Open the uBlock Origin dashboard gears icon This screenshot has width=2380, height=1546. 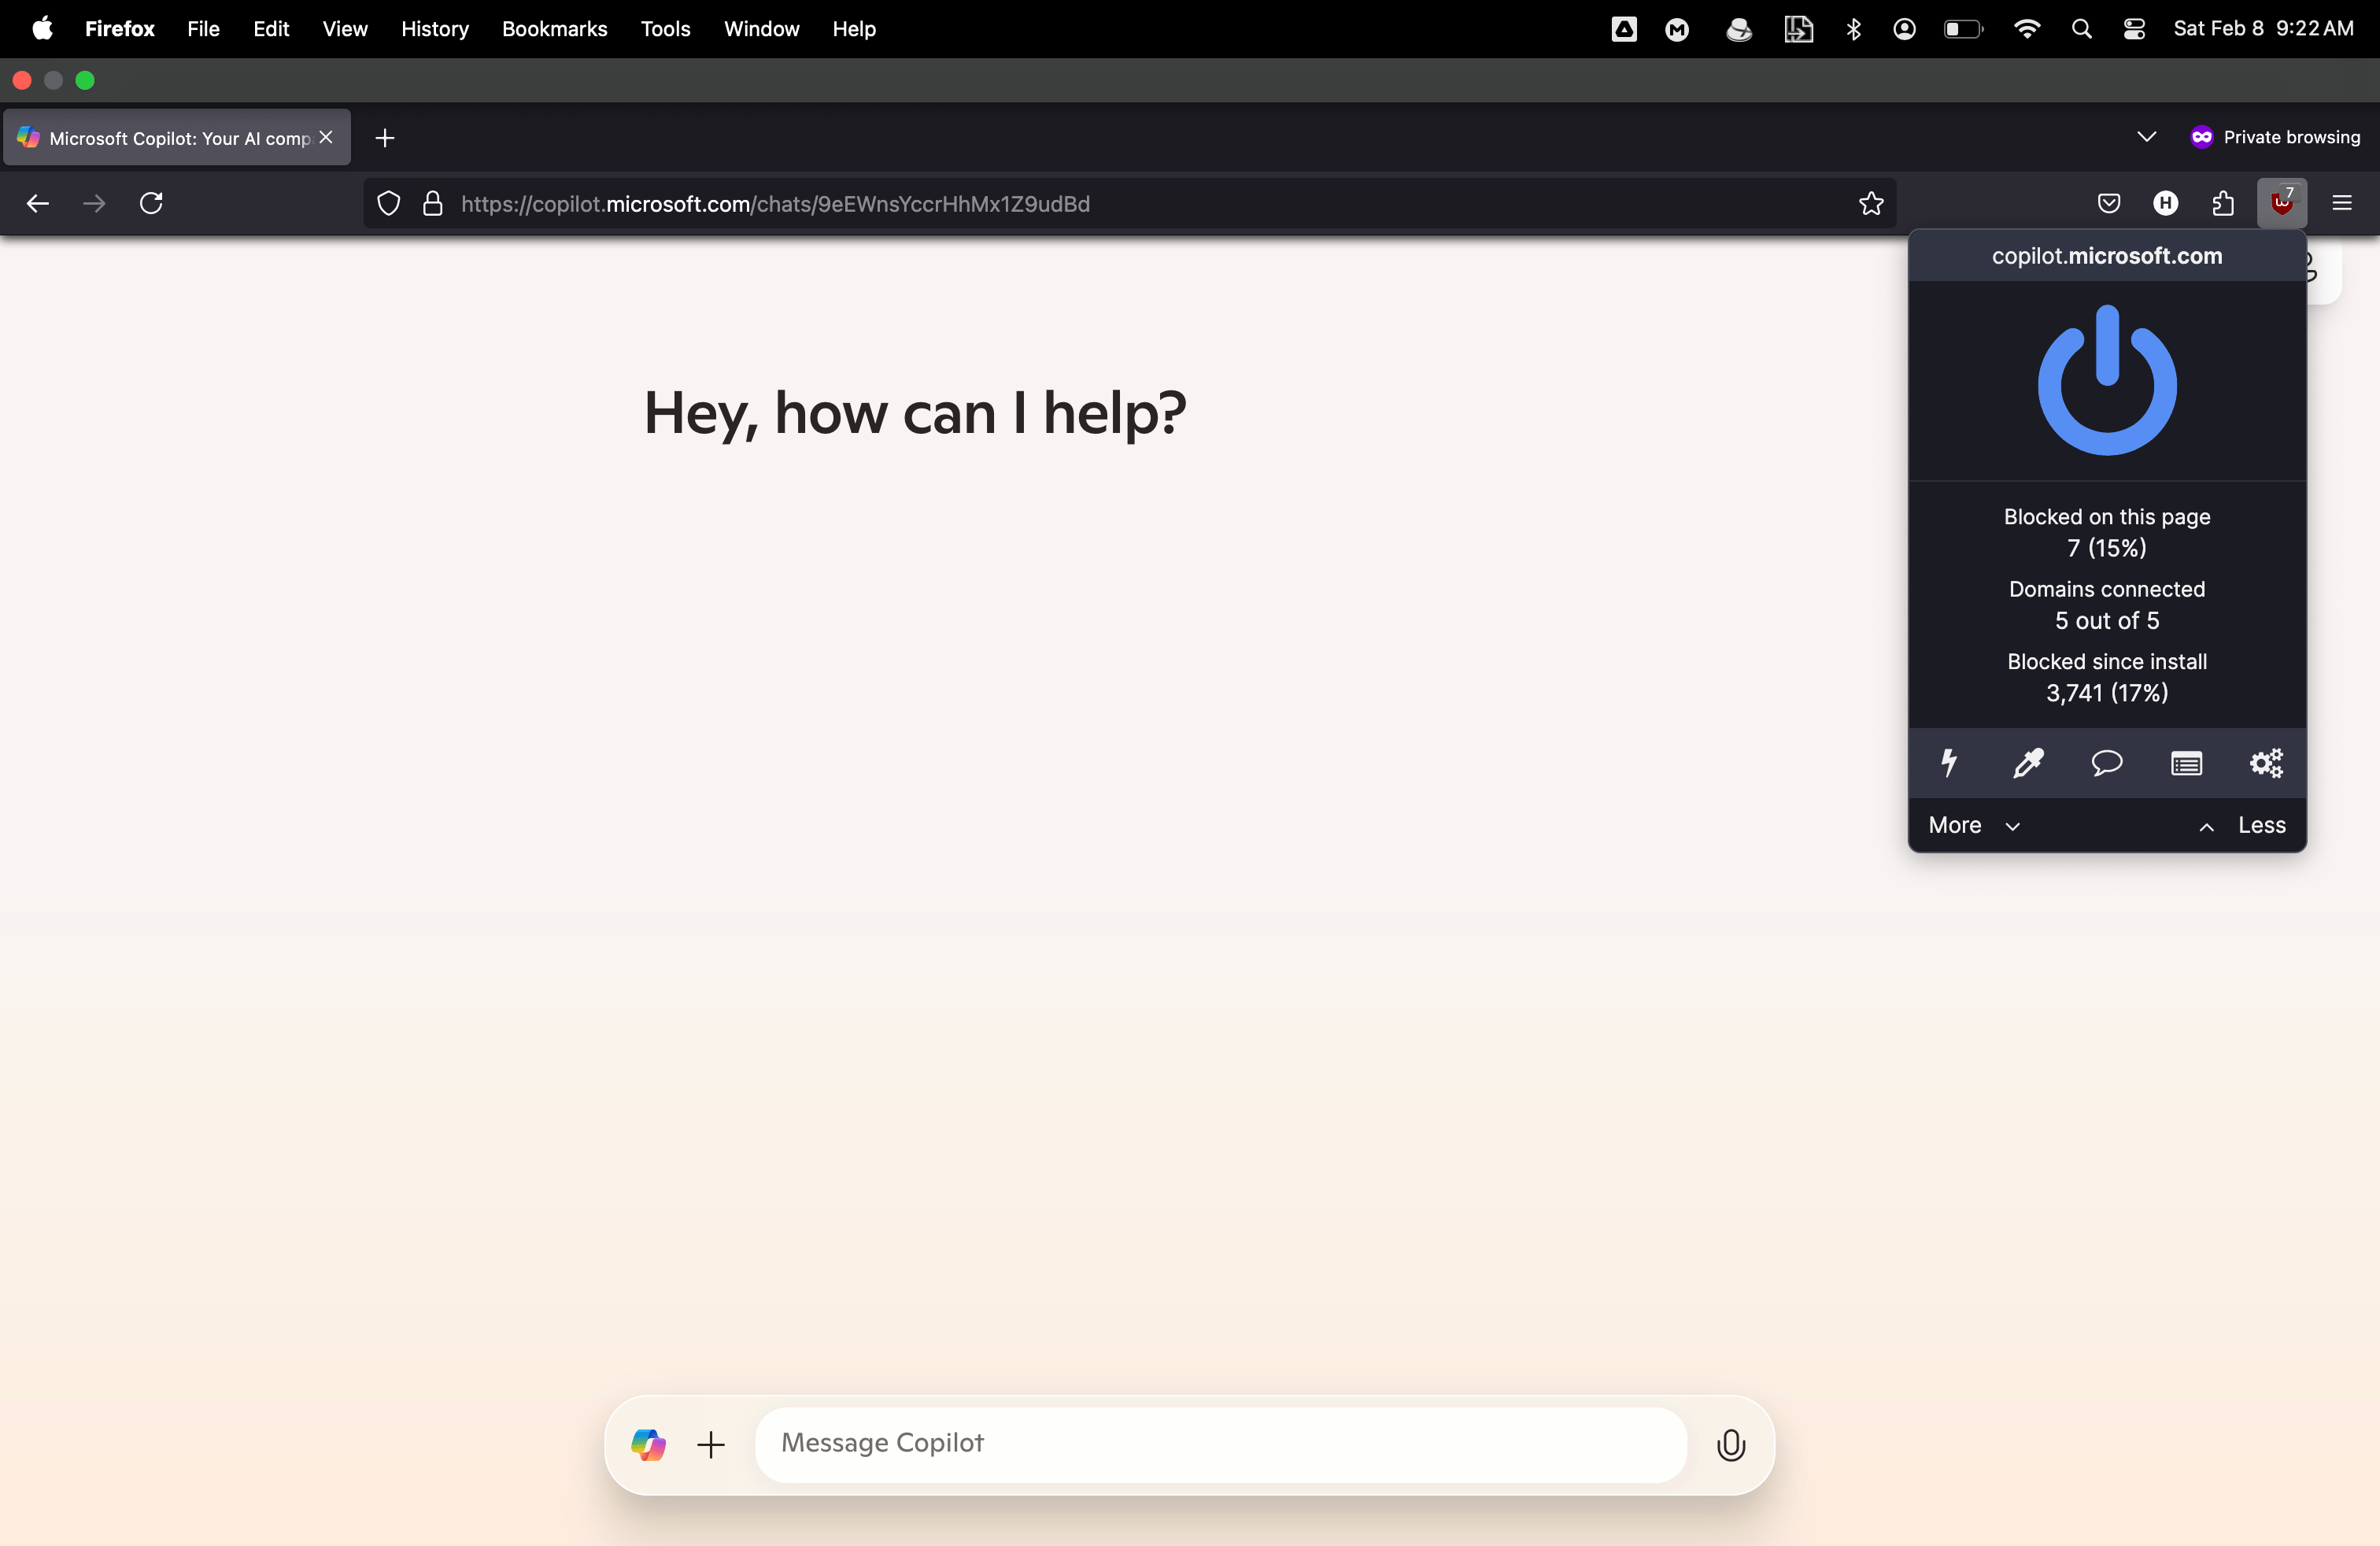(x=2266, y=763)
